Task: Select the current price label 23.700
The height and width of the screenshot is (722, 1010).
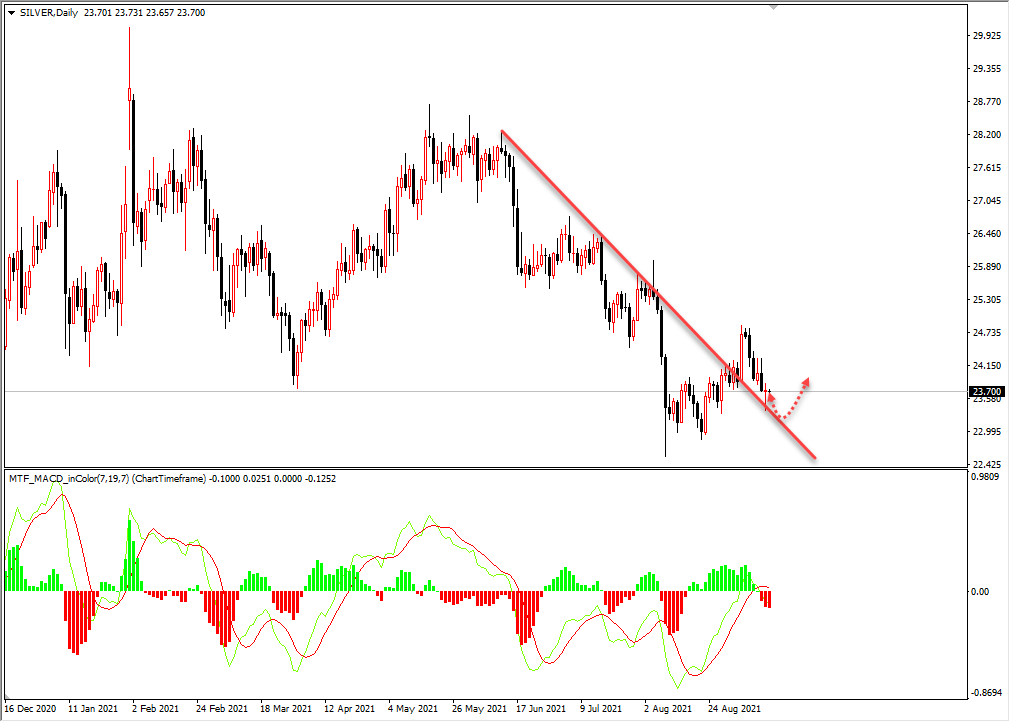Action: click(x=987, y=392)
